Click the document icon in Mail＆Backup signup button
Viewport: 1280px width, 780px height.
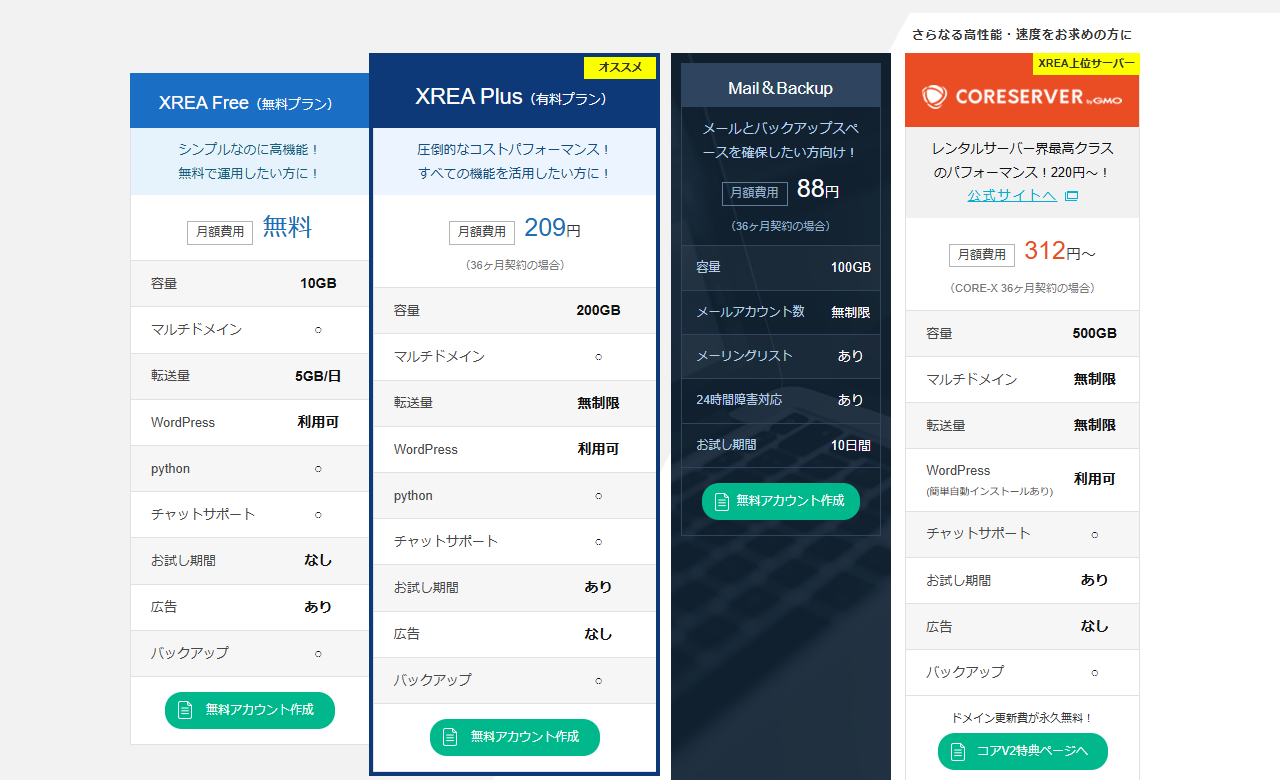coord(722,501)
